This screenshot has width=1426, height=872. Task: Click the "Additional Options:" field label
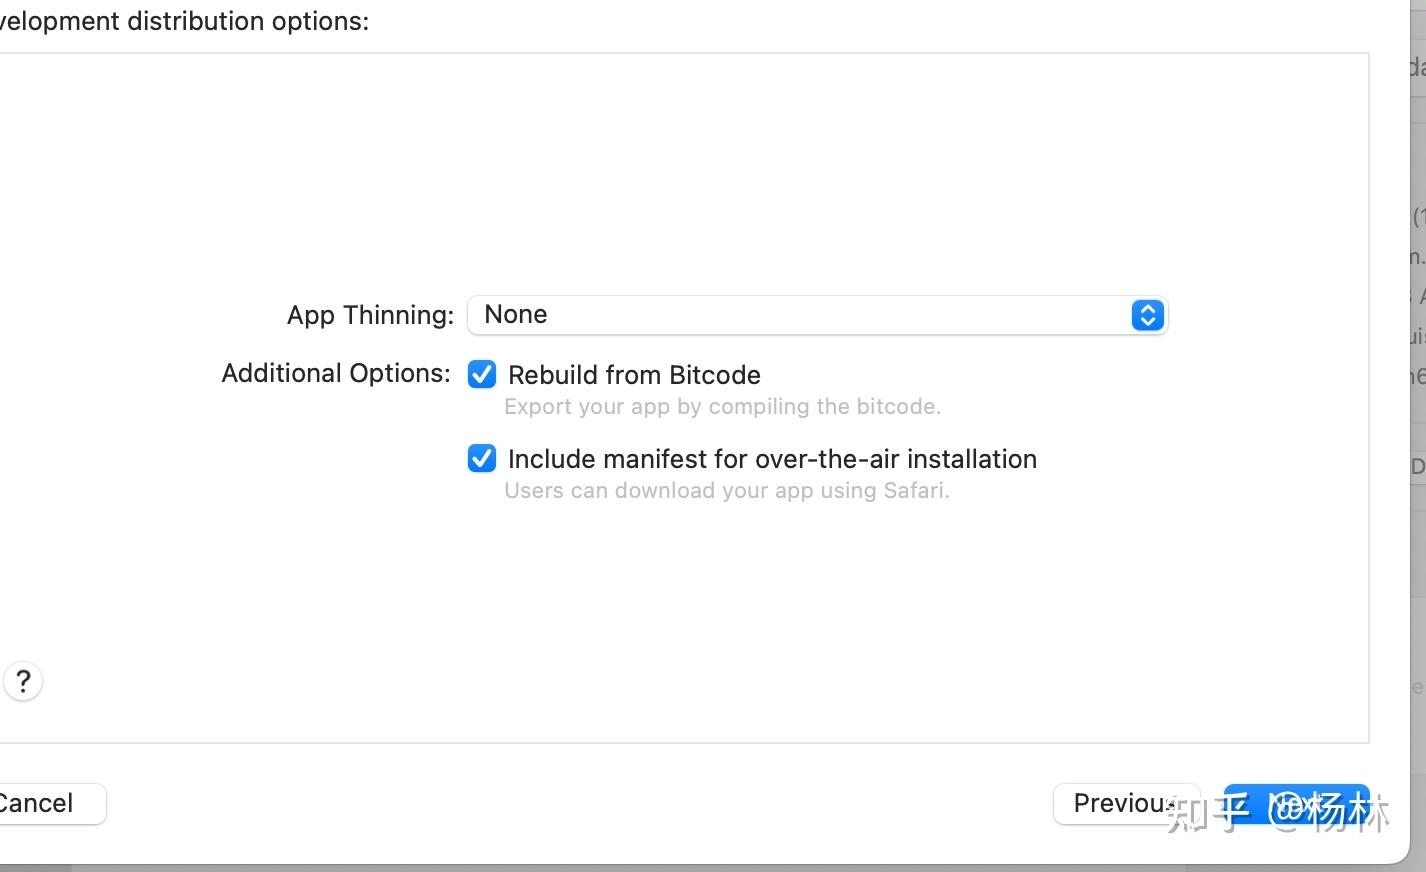pos(336,373)
